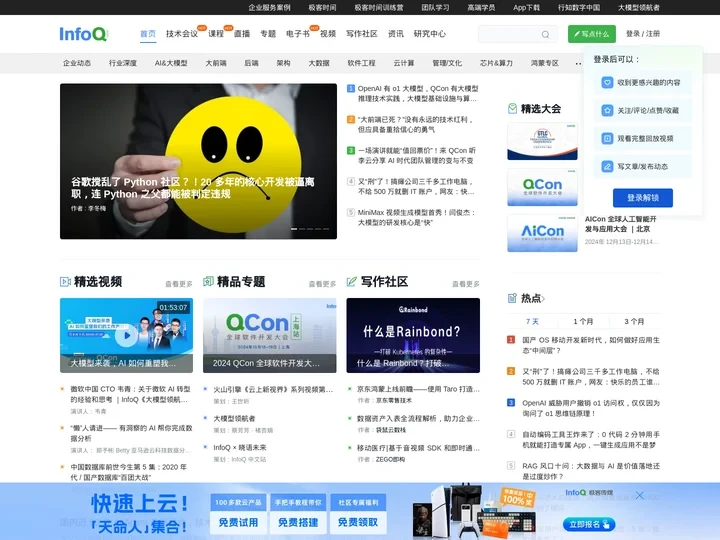Click the InfoQ logo
Image resolution: width=720 pixels, height=540 pixels.
(84, 34)
